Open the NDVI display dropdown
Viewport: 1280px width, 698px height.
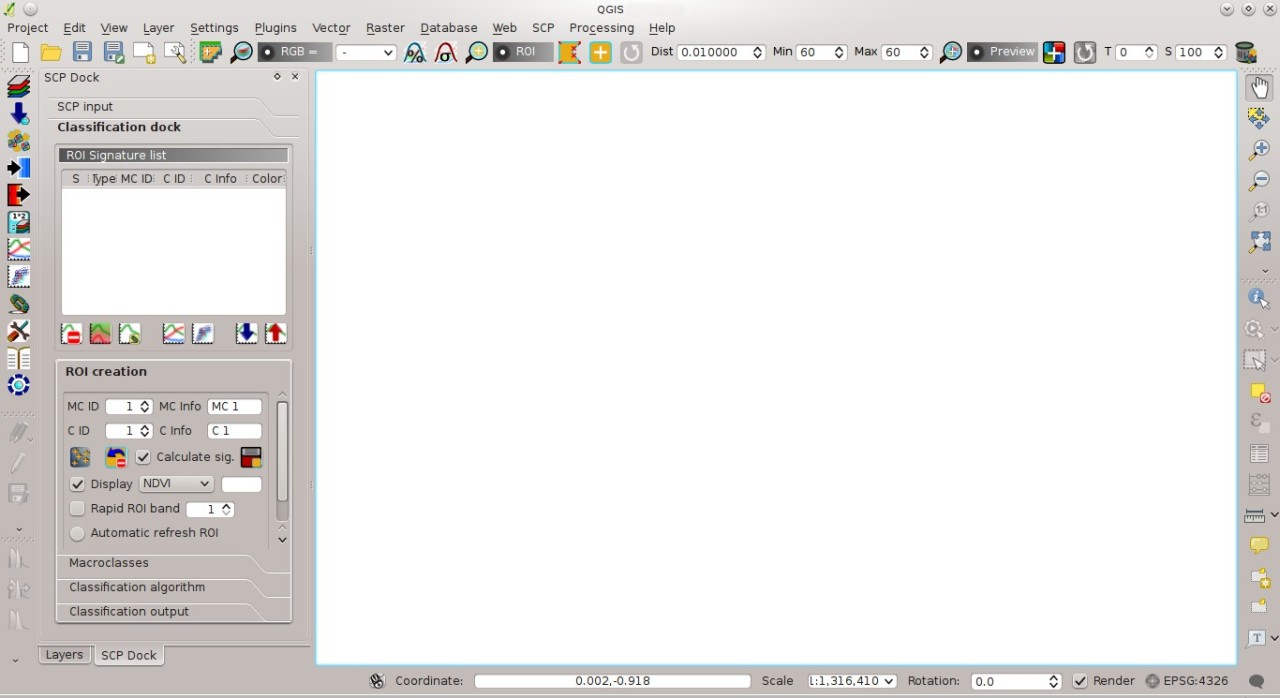click(176, 484)
